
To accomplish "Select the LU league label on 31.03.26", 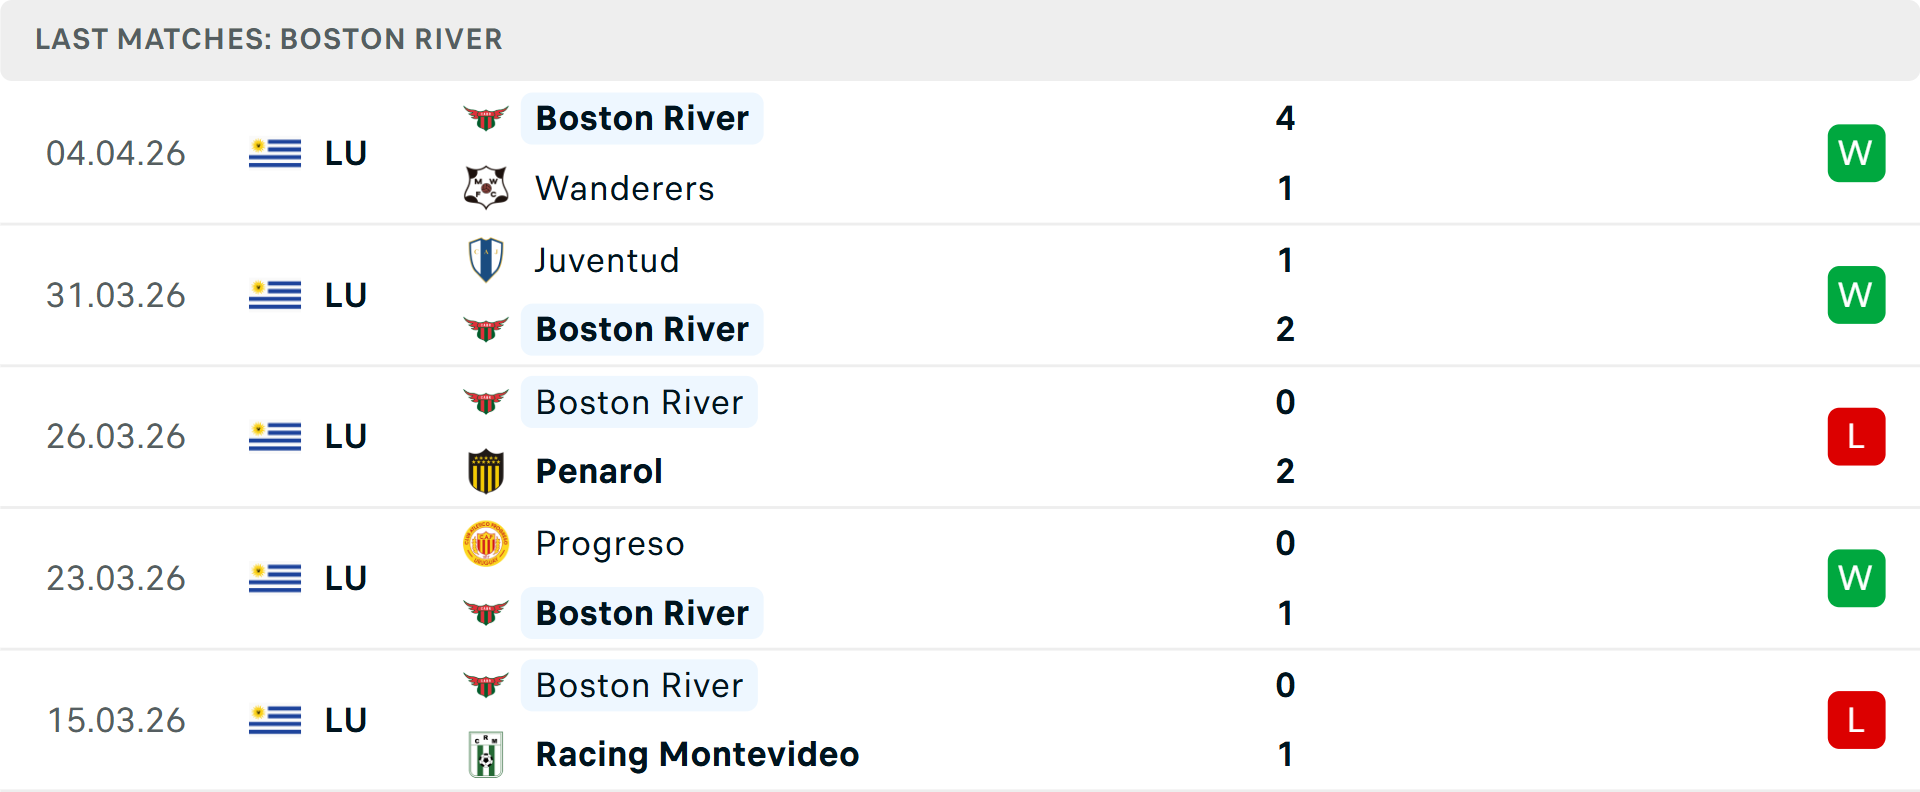I will coord(345,295).
